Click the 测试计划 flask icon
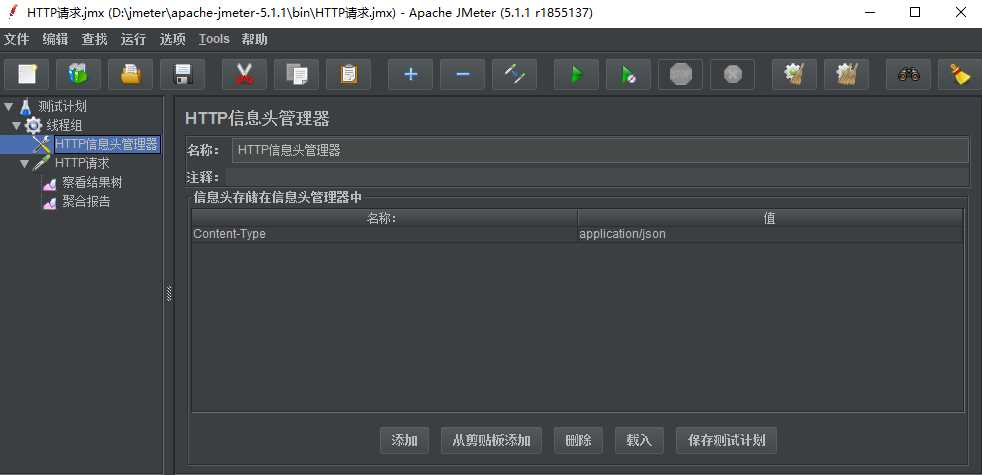This screenshot has width=982, height=475. [25, 107]
